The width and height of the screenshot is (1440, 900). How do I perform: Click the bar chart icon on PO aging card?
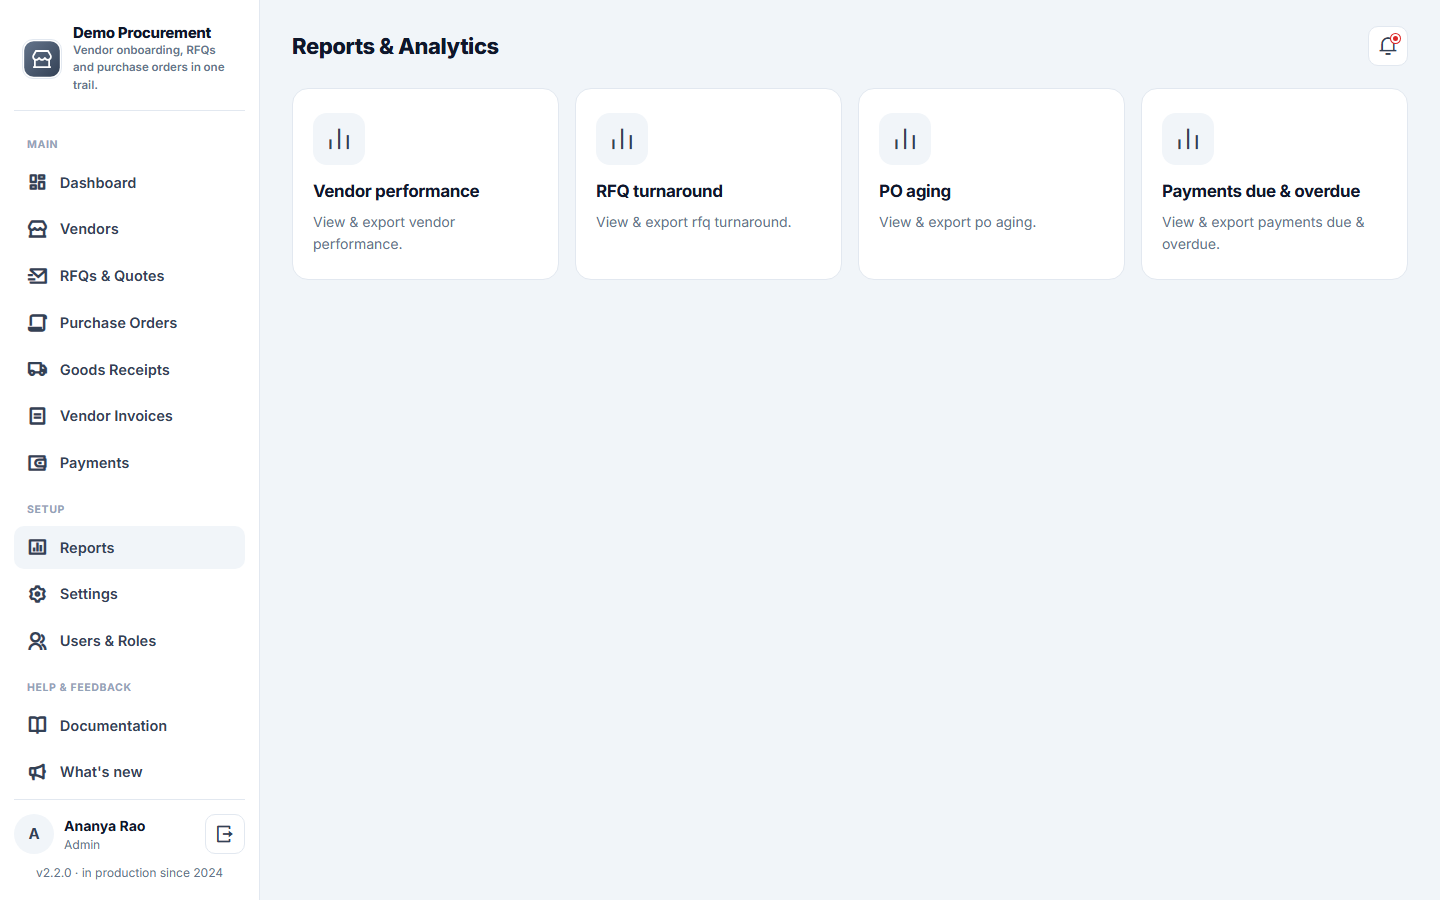905,139
